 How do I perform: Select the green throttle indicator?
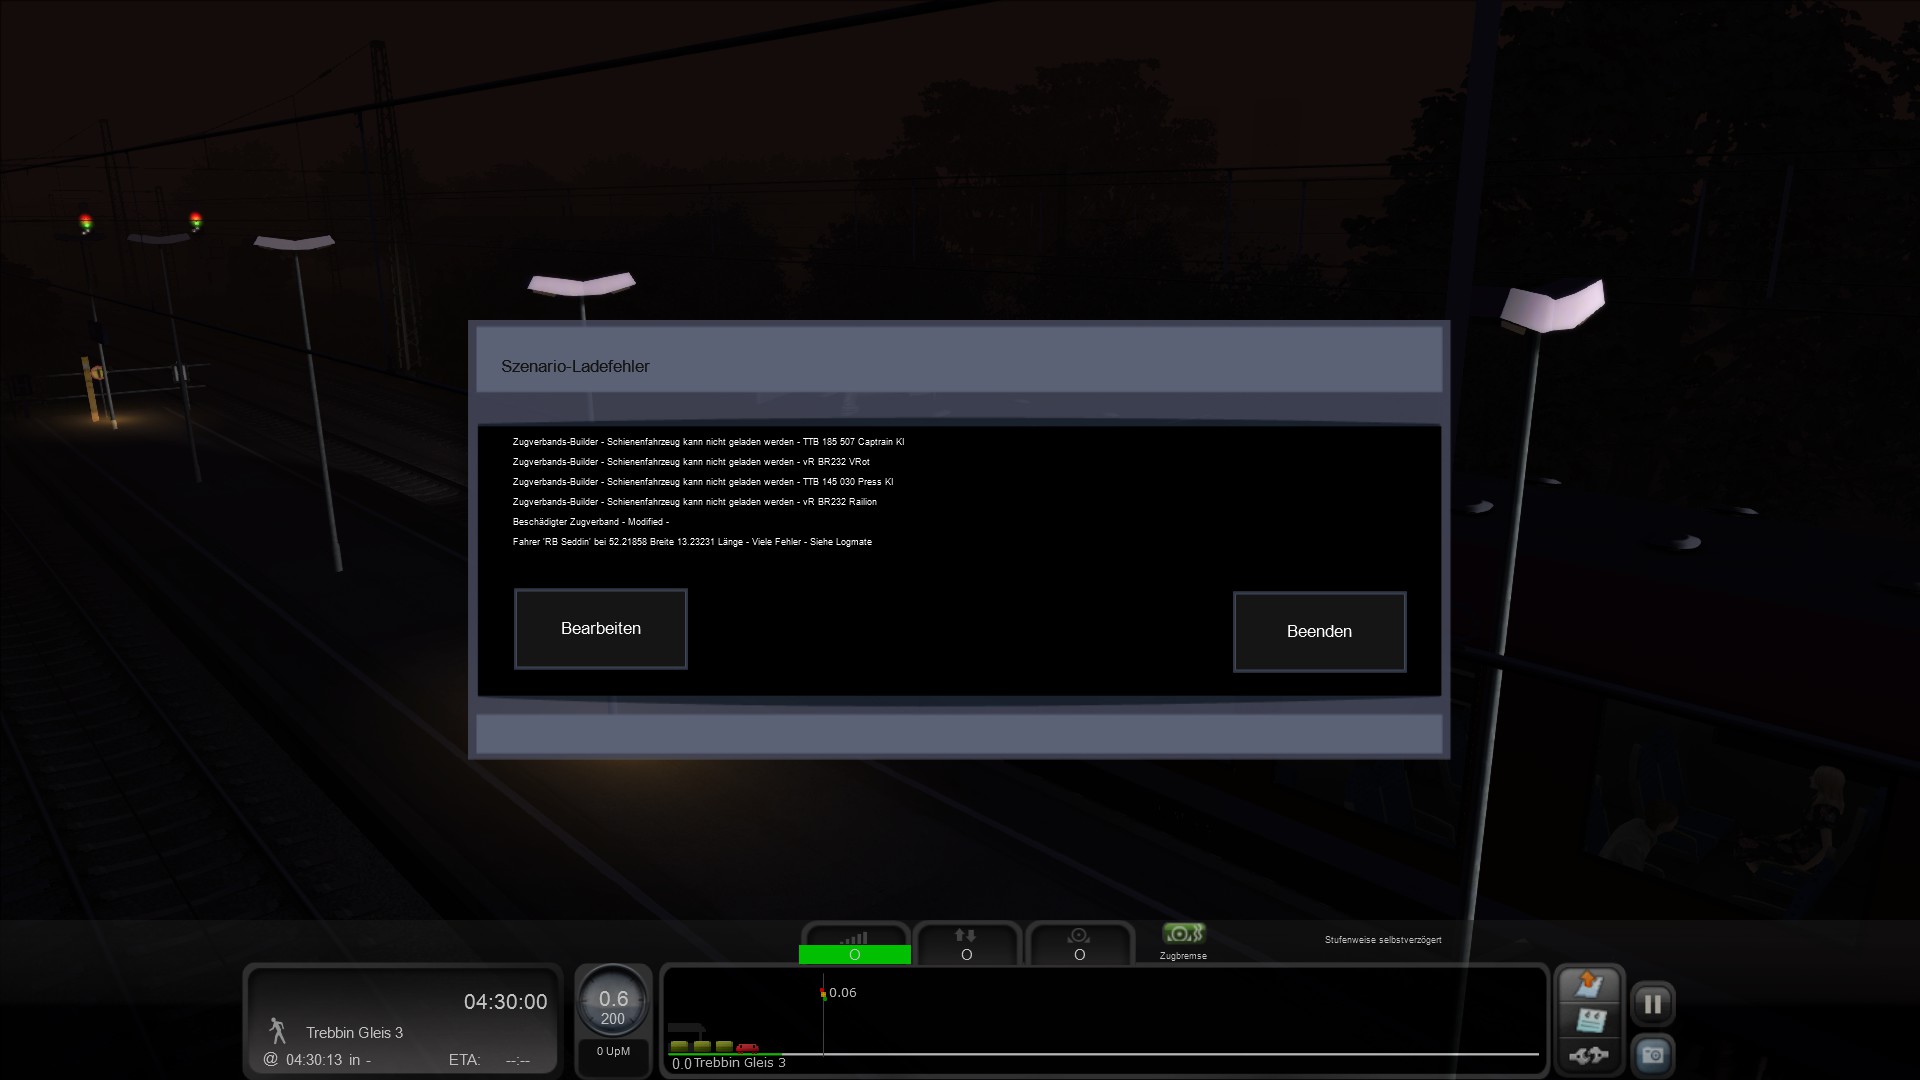pos(855,954)
